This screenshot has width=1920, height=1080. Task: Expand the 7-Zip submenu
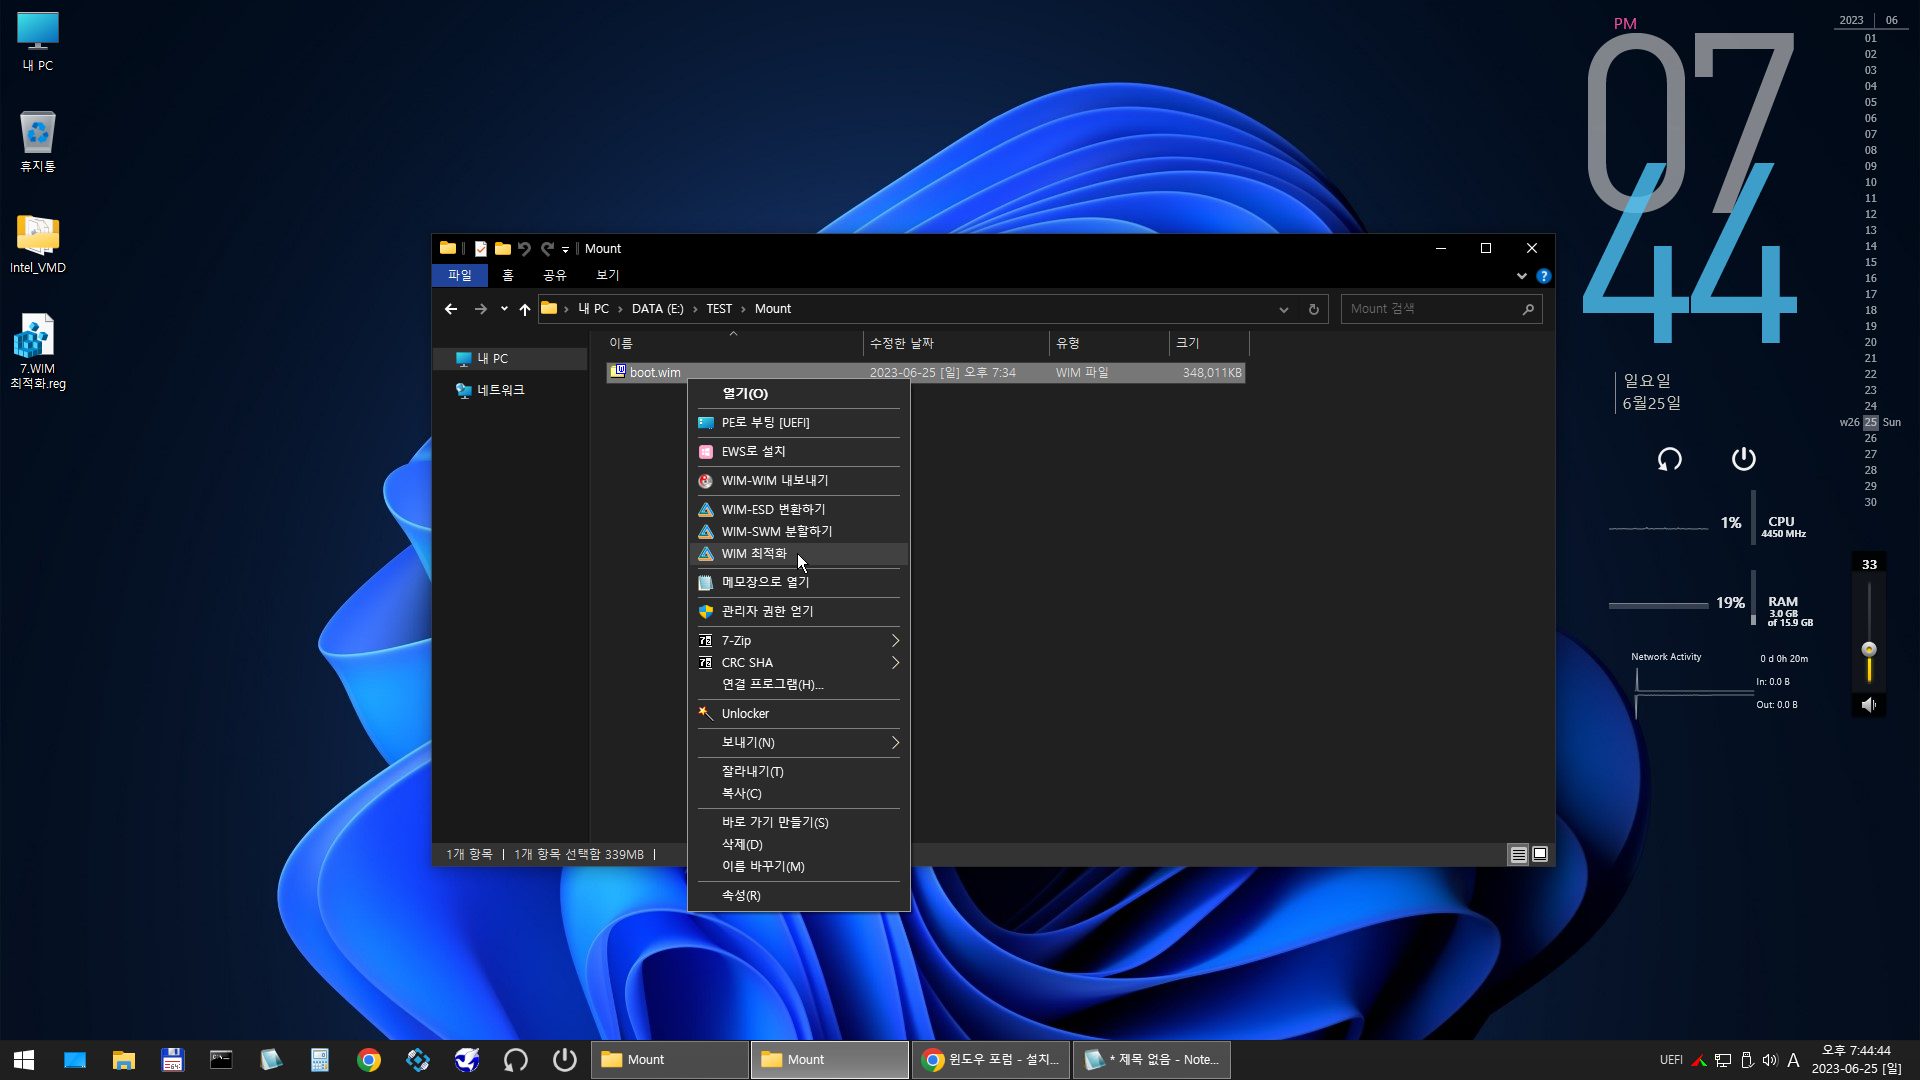click(799, 641)
